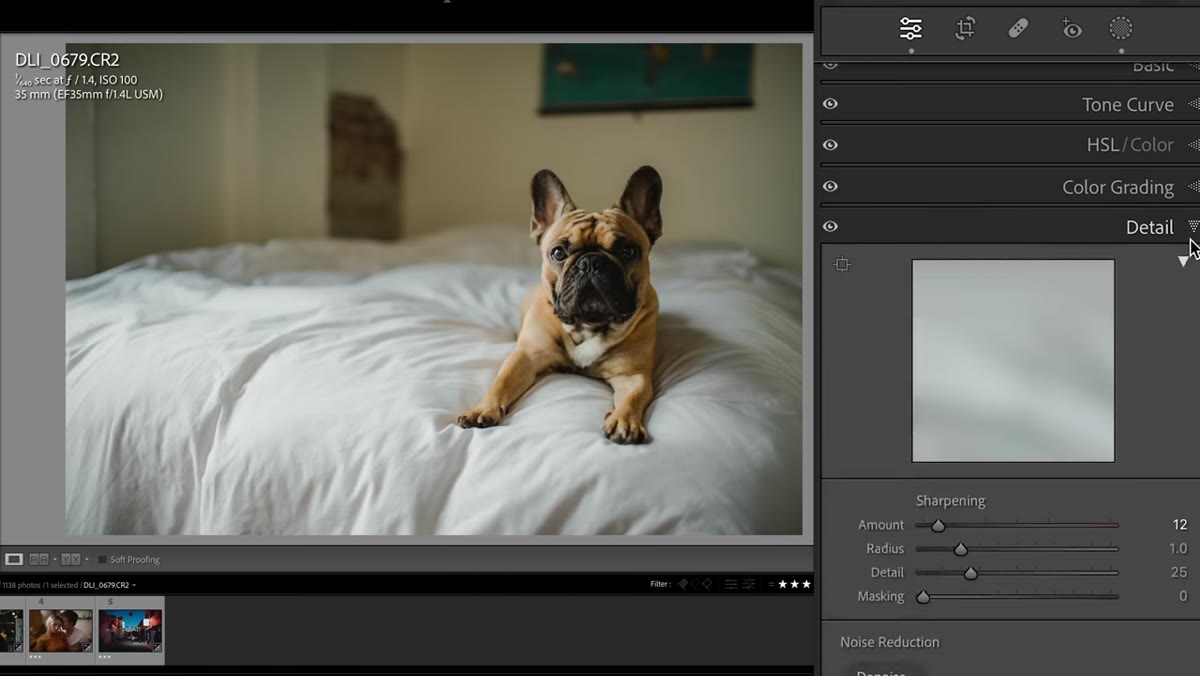Viewport: 1200px width, 676px height.
Task: Toggle Tone Curve panel visibility eye
Action: [830, 104]
